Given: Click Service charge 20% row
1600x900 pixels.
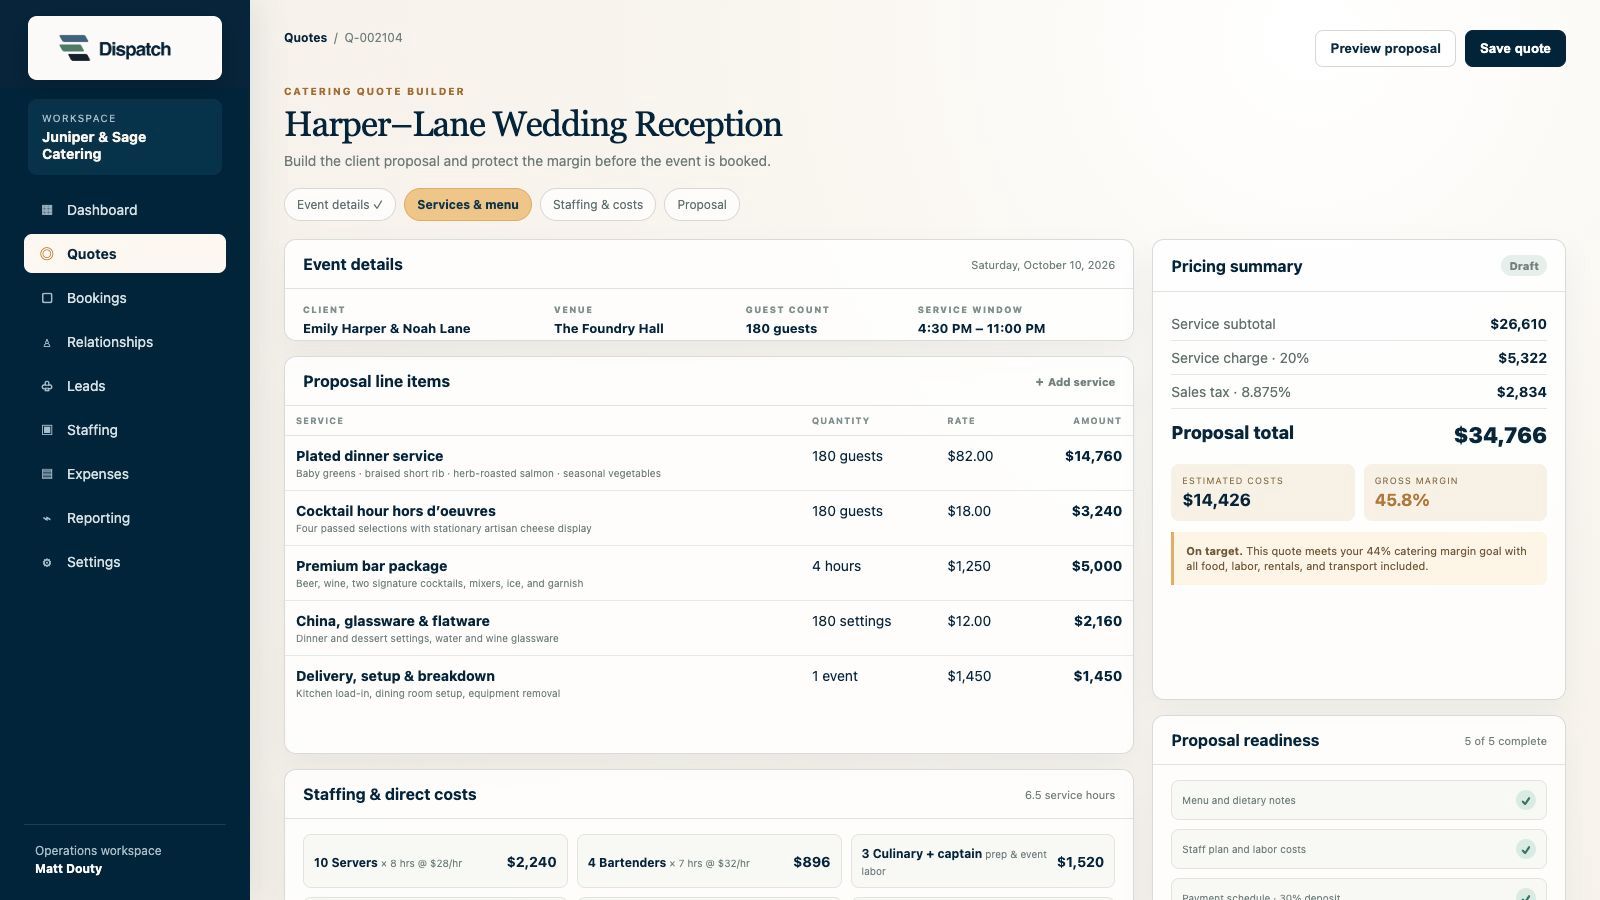Looking at the screenshot, I should tap(1359, 358).
